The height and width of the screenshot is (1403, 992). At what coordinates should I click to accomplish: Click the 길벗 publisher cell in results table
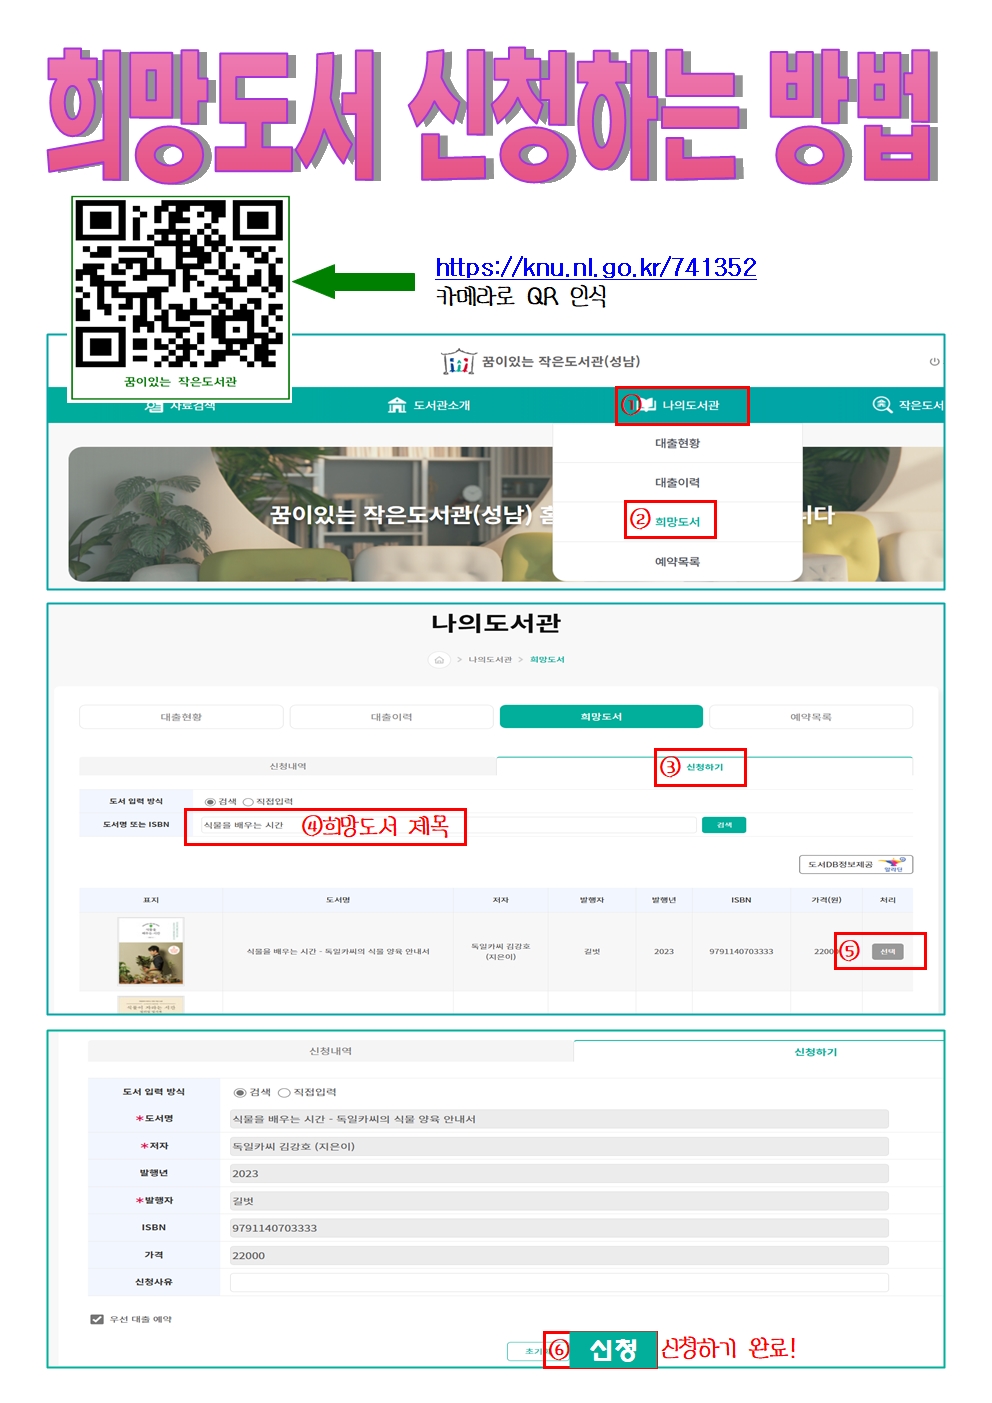pos(592,952)
